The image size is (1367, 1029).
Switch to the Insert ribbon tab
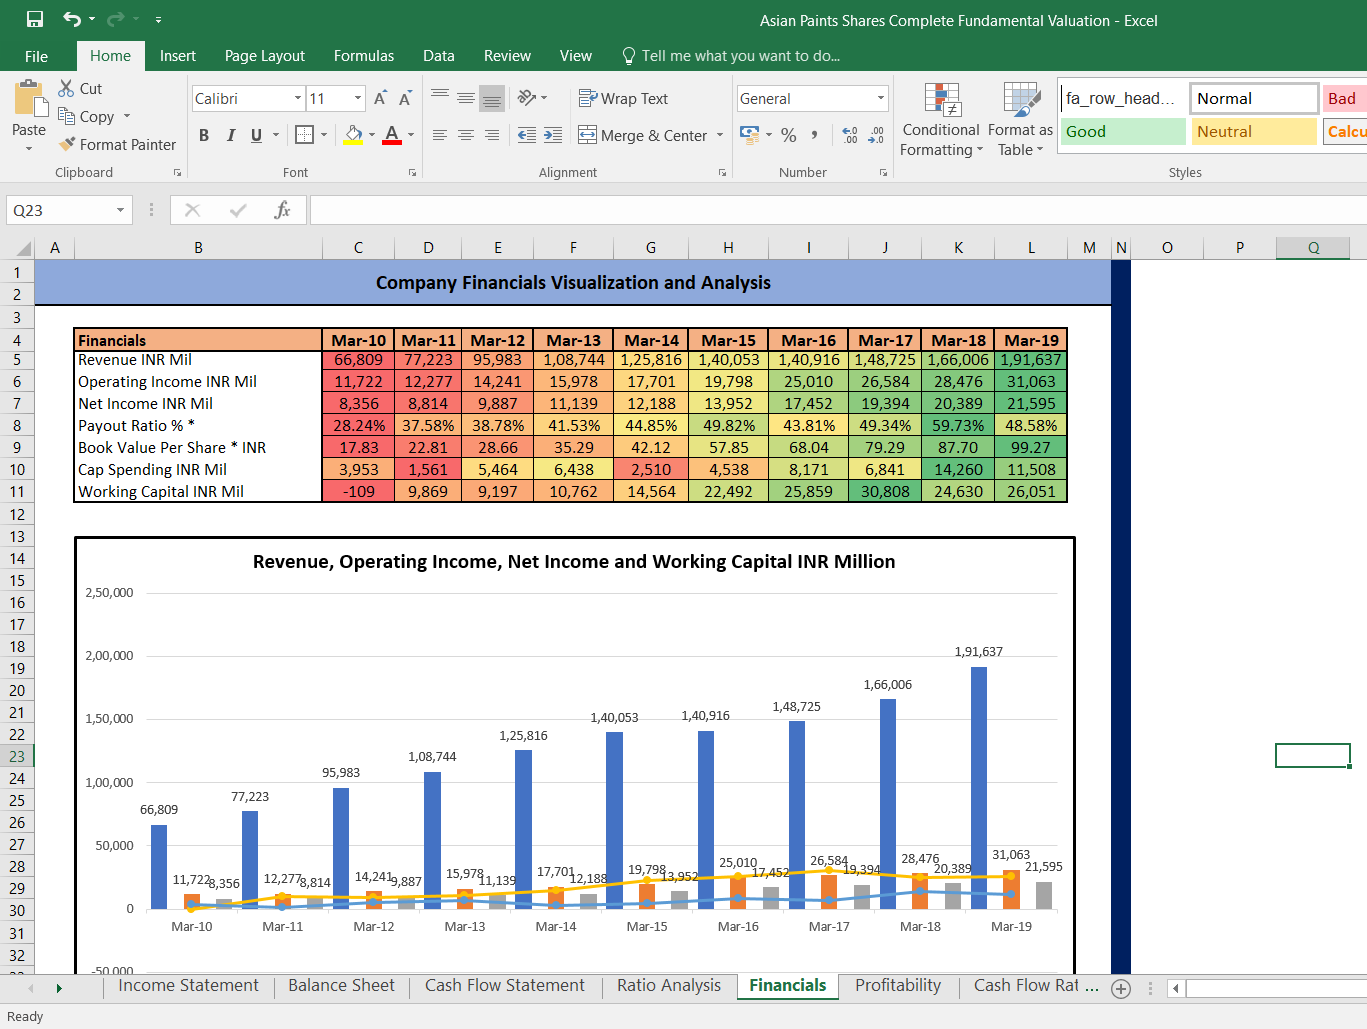point(178,56)
